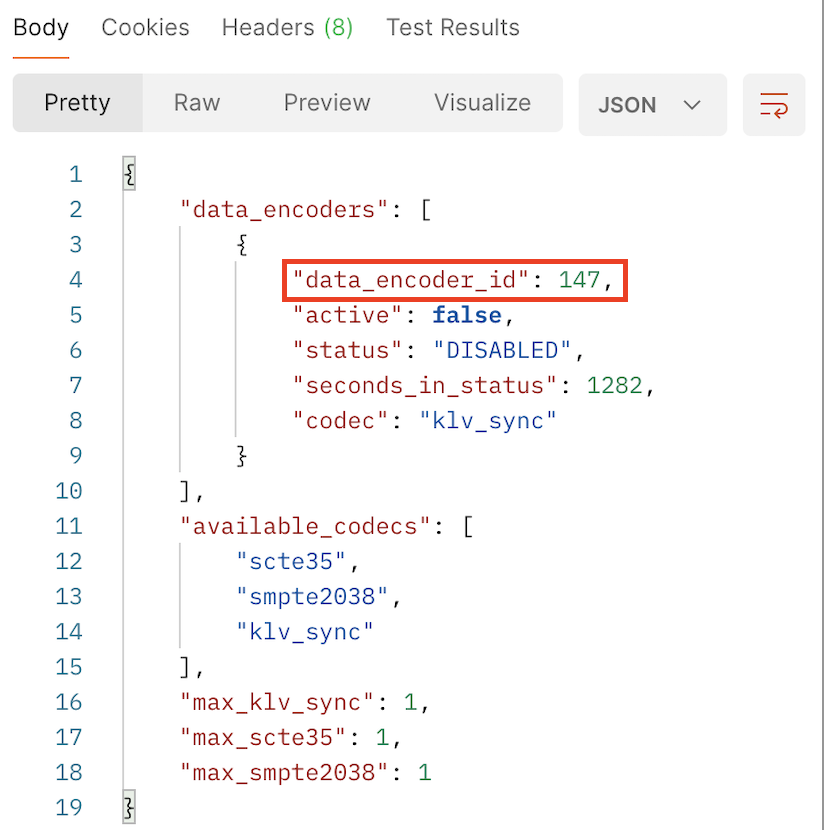Select the Preview view mode
824x830 pixels.
pos(327,103)
